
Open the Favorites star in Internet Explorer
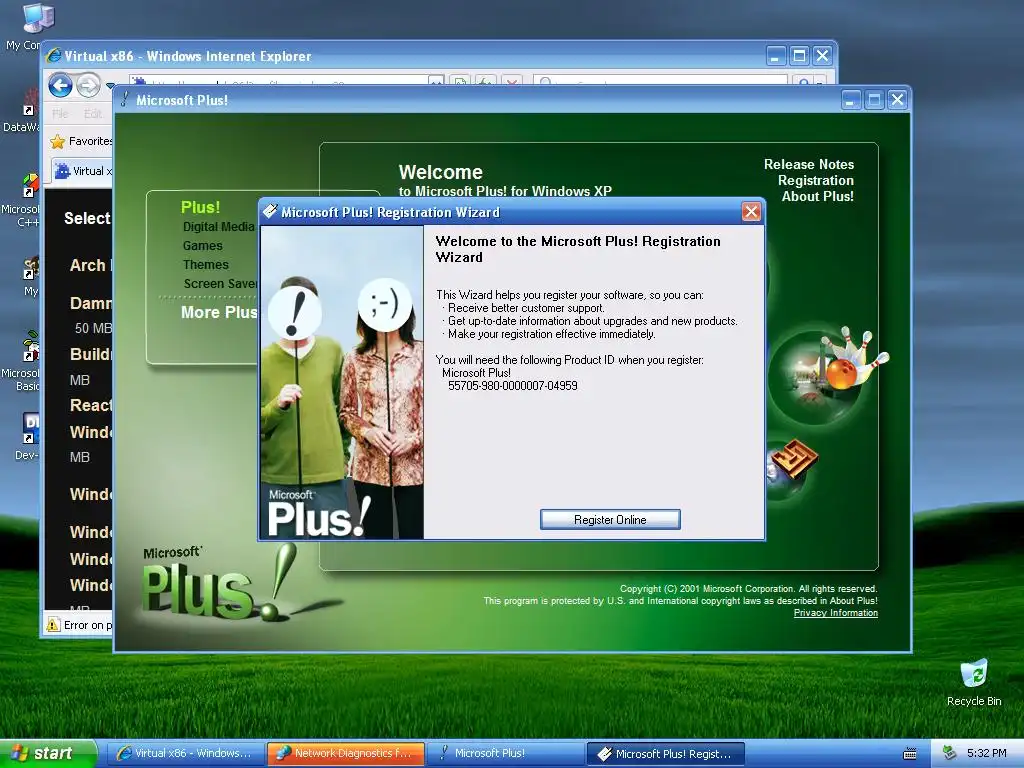tap(58, 141)
